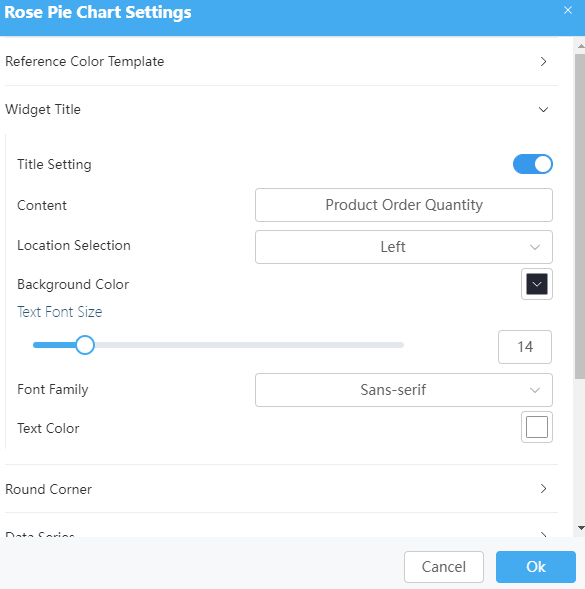
Task: Click the Content text field
Action: pyautogui.click(x=404, y=205)
